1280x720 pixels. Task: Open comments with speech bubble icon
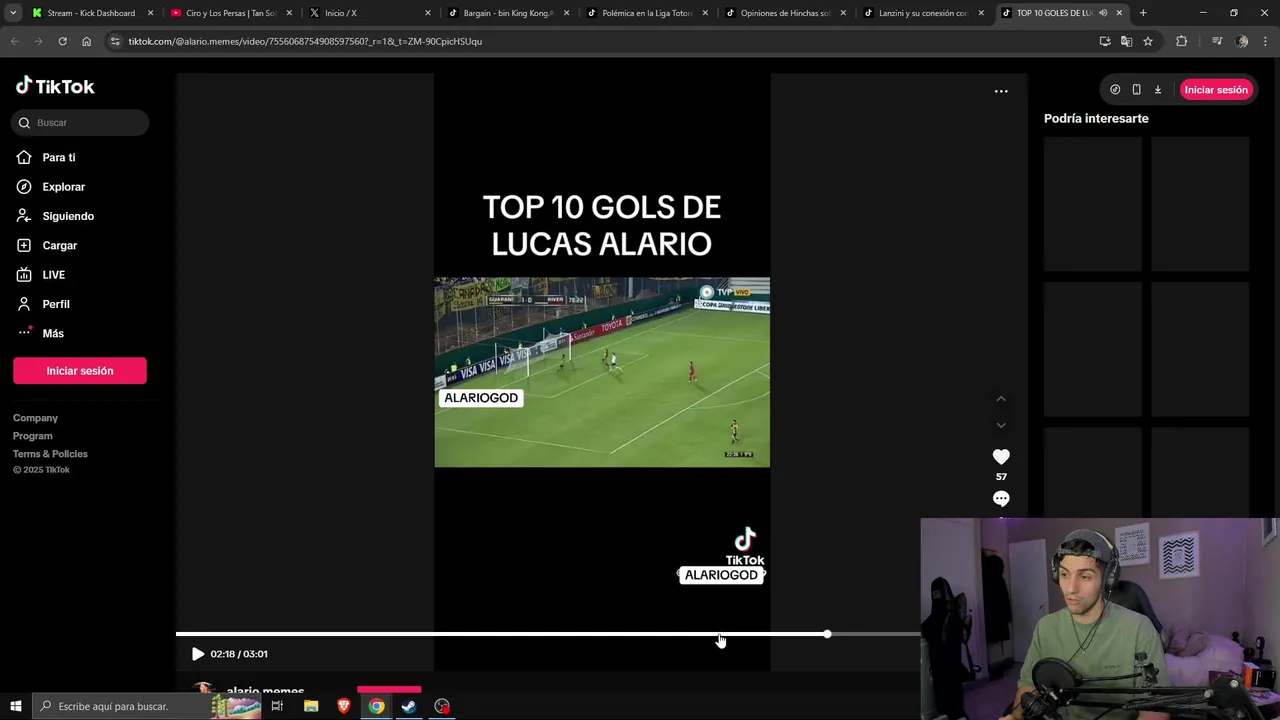(x=1001, y=499)
